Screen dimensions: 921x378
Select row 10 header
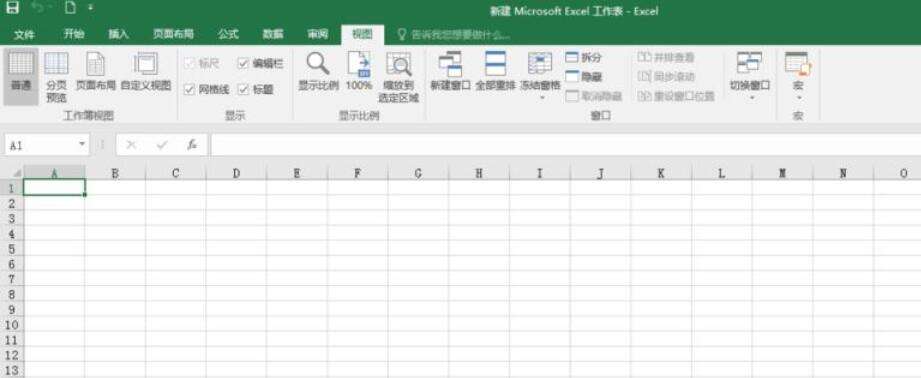(12, 325)
